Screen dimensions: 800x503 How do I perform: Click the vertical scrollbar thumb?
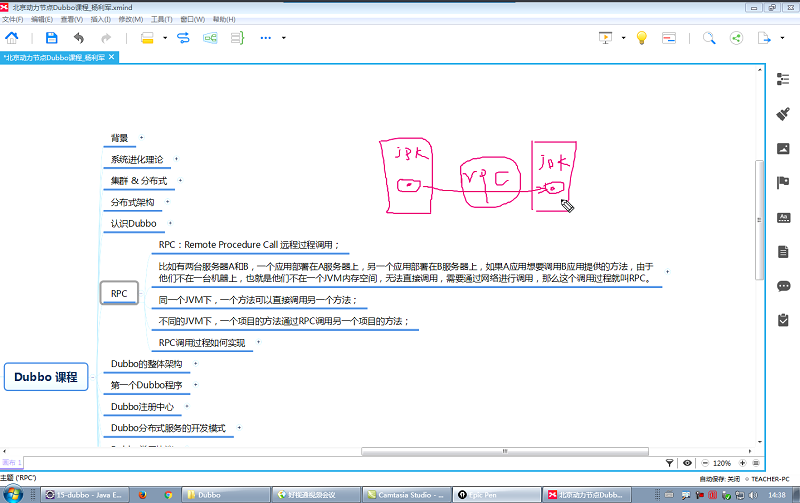tap(759, 220)
